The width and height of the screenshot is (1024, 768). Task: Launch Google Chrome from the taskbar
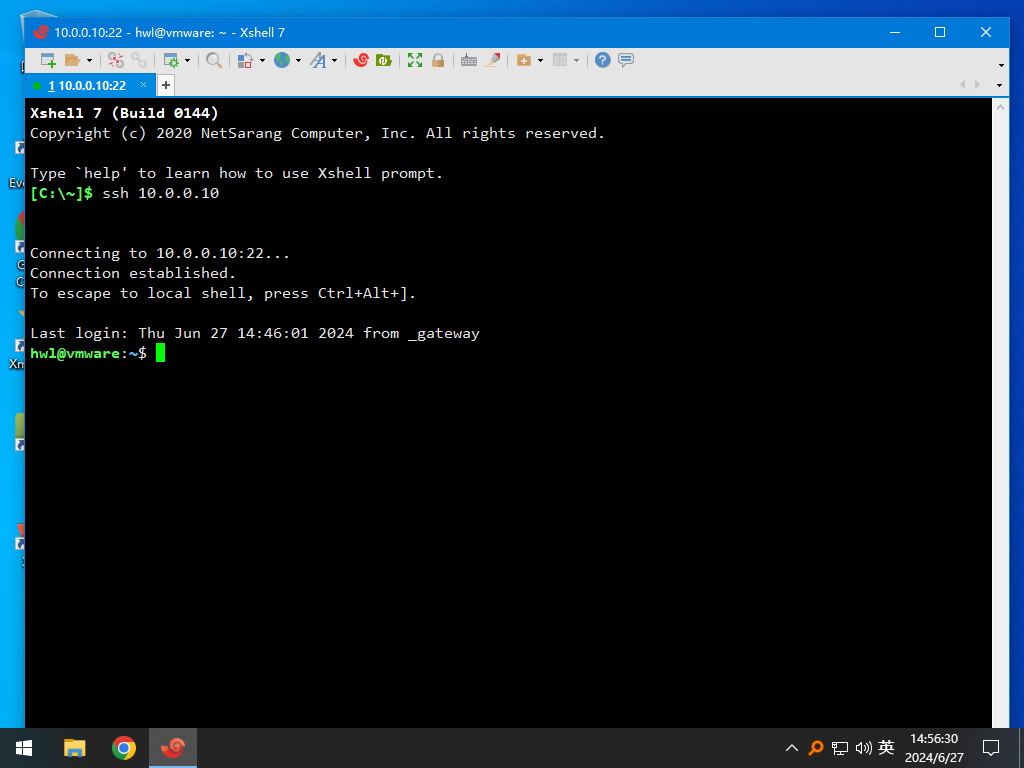[x=124, y=748]
